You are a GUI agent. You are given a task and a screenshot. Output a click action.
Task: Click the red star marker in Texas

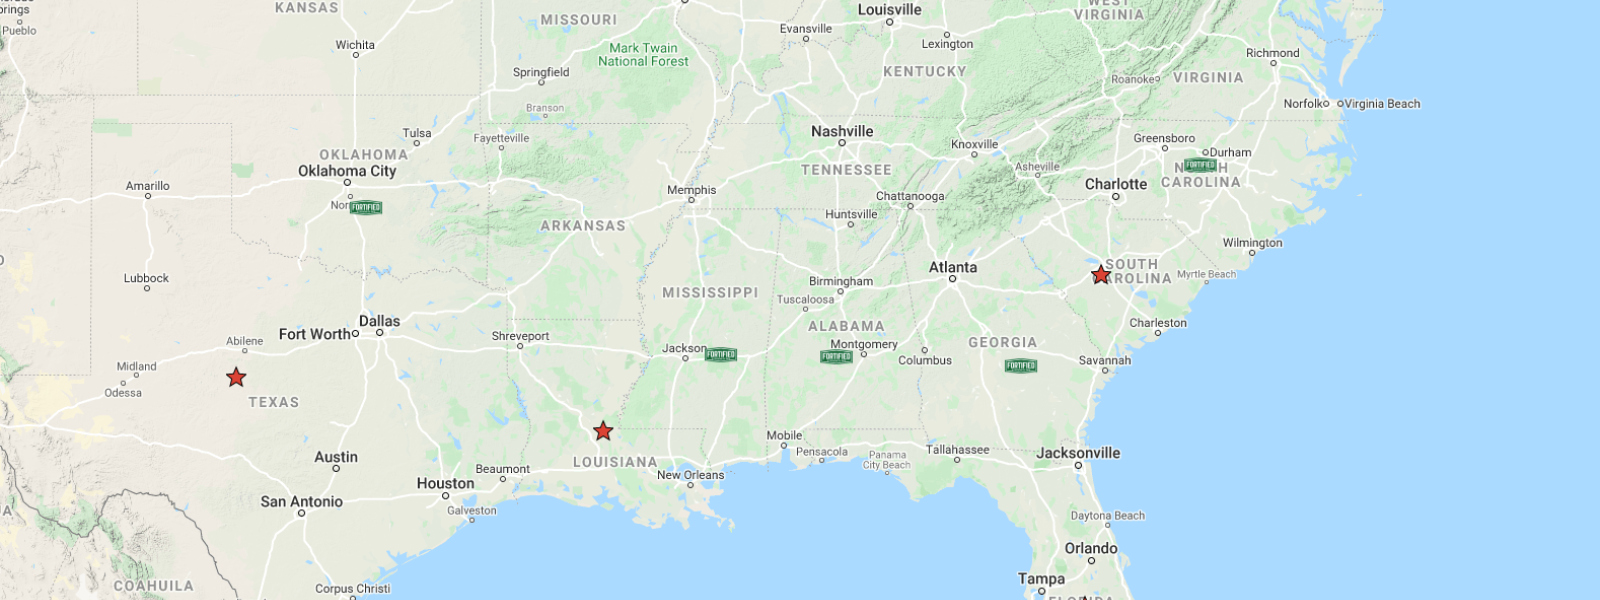click(x=236, y=377)
